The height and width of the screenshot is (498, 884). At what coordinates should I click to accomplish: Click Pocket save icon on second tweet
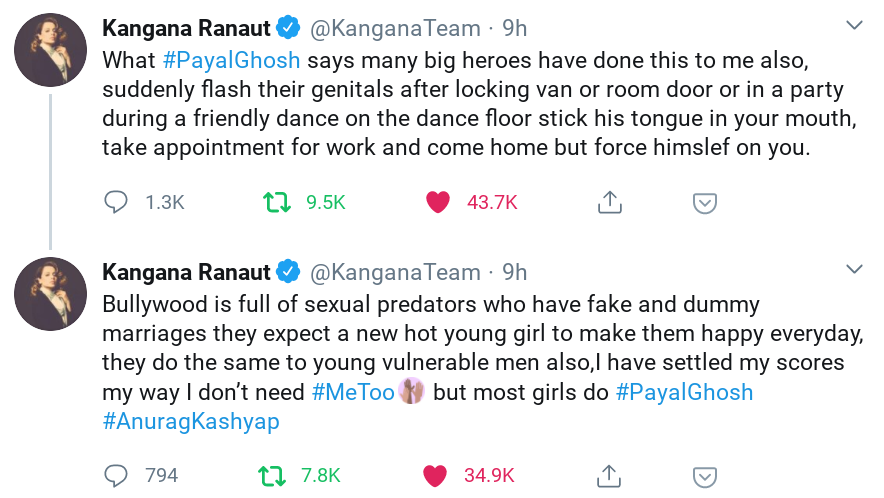[705, 475]
